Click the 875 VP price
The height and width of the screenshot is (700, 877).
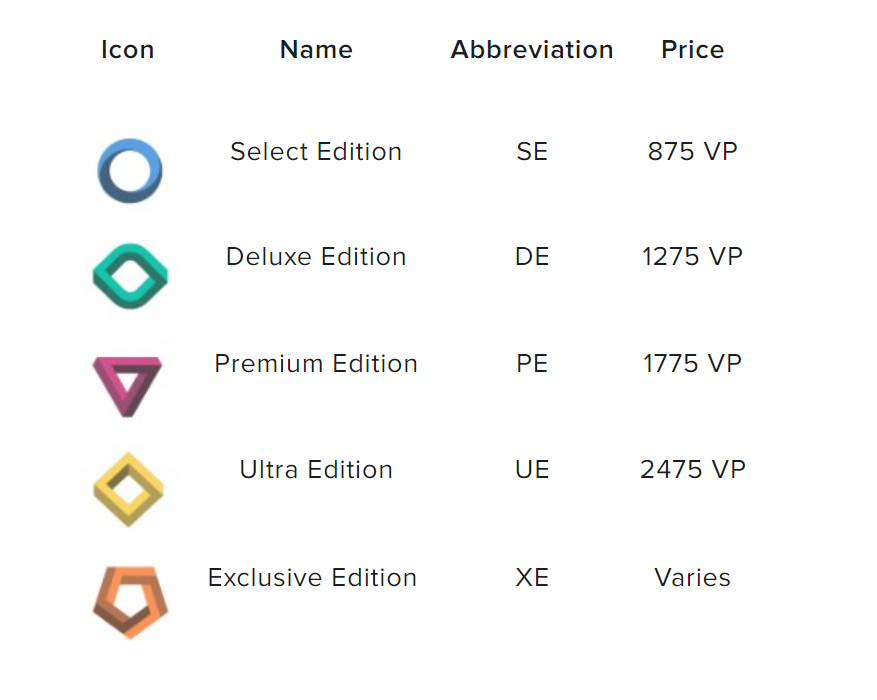(x=692, y=152)
